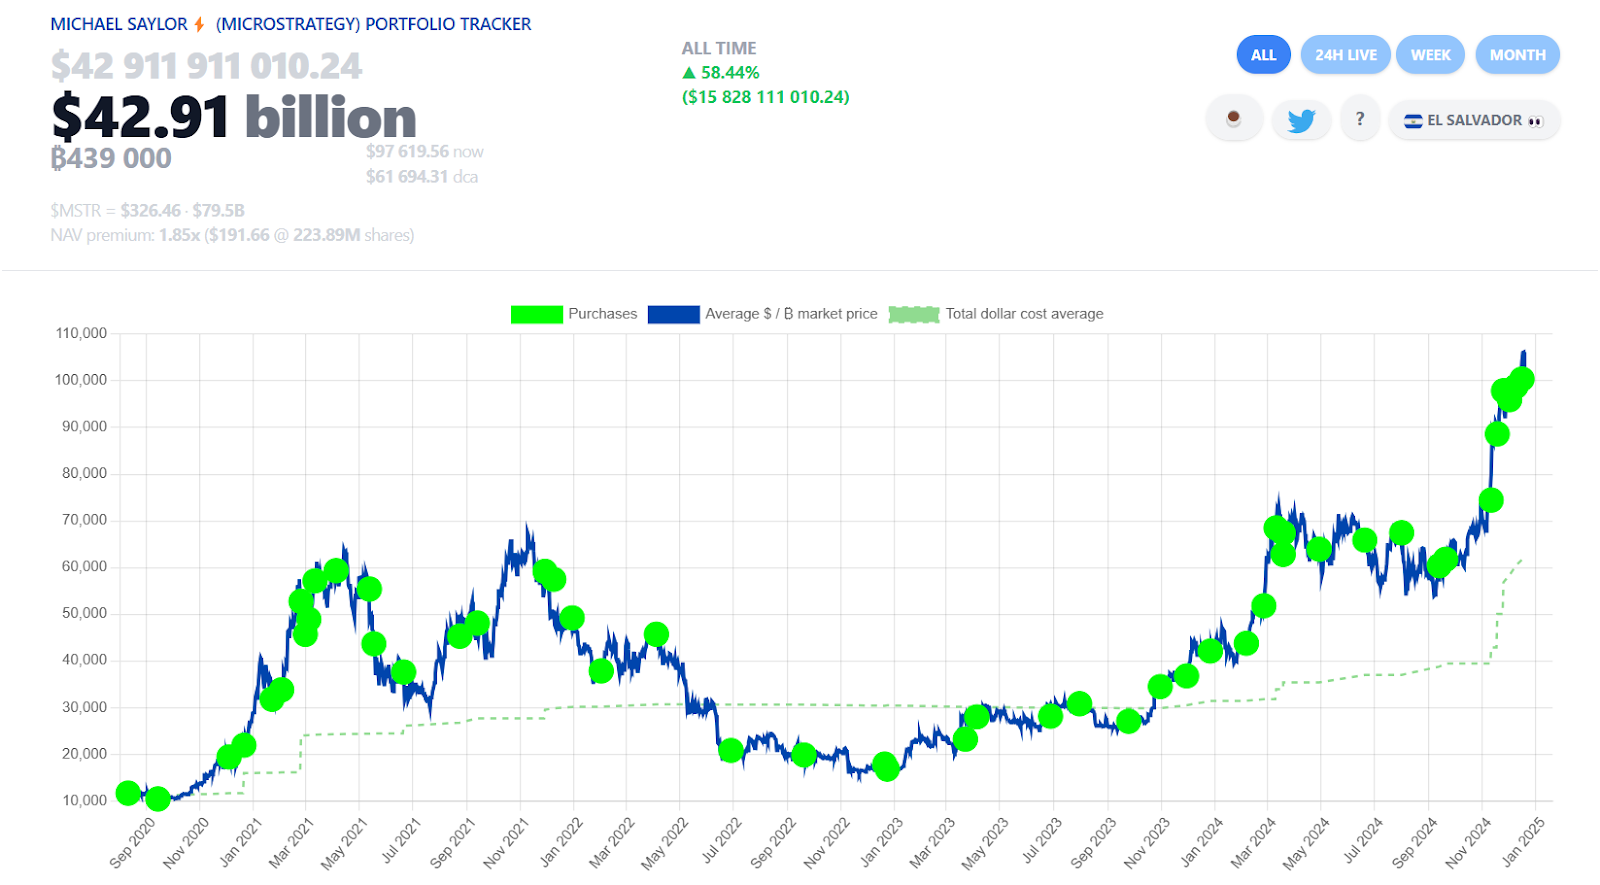
Task: Click the $MSTR = $326.46 · $79.5B line
Action: [x=148, y=211]
